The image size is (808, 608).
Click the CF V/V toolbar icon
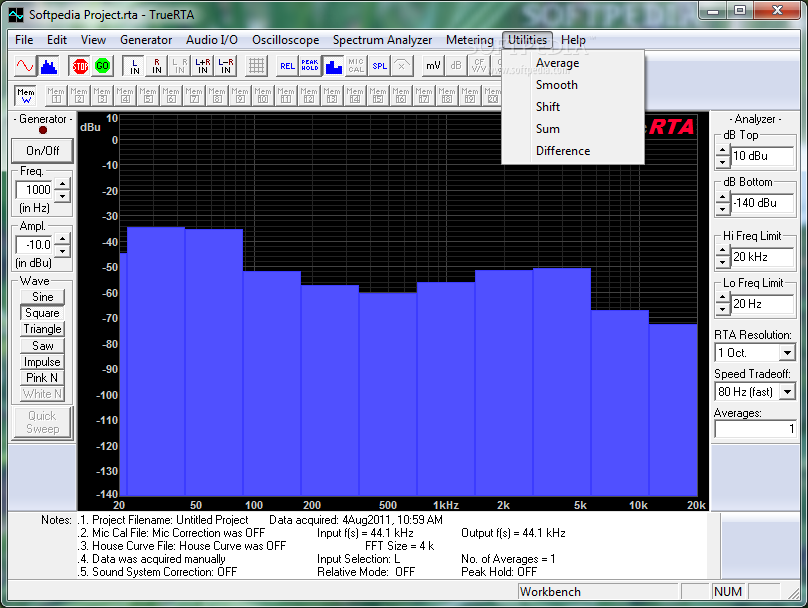click(479, 66)
